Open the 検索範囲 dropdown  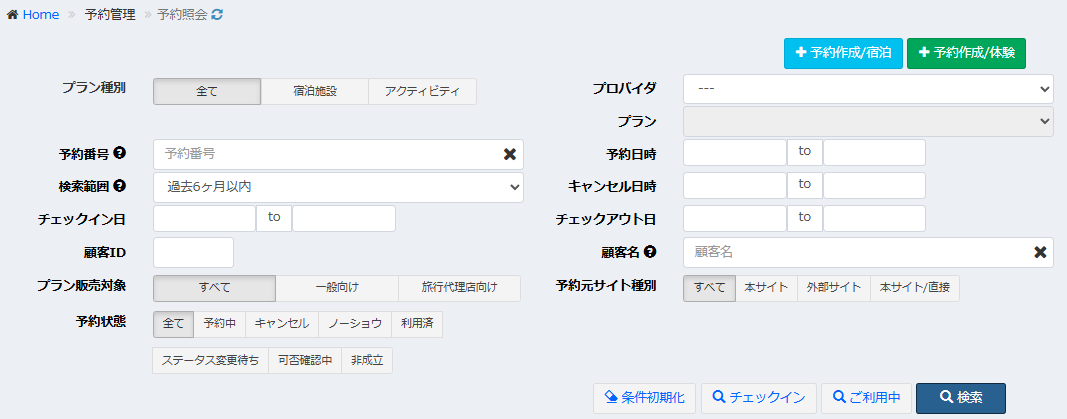coord(338,187)
